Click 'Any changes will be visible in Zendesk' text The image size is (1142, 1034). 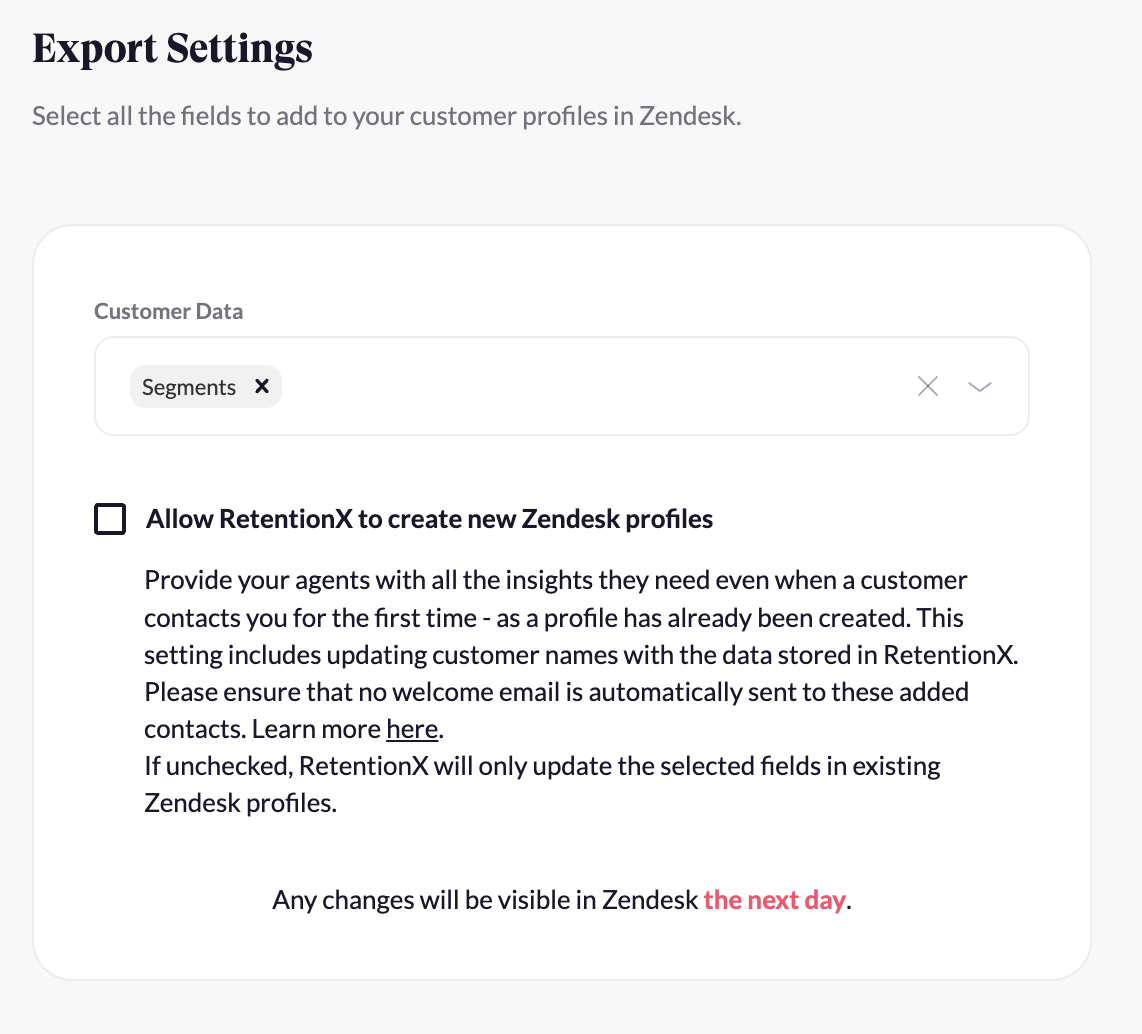(485, 900)
